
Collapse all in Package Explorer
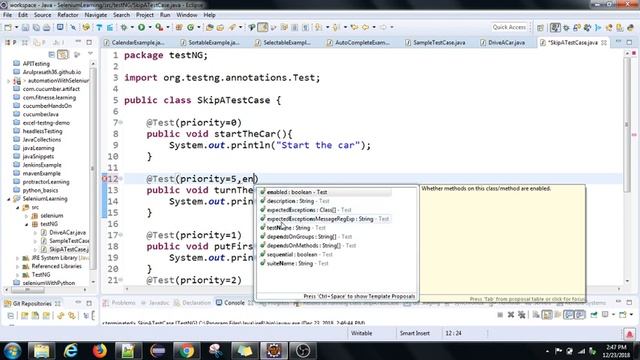[x=51, y=54]
